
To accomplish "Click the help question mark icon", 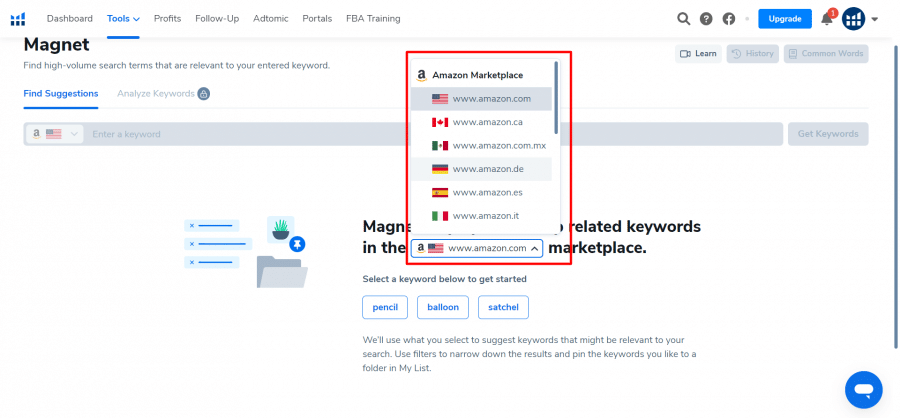I will tap(706, 19).
